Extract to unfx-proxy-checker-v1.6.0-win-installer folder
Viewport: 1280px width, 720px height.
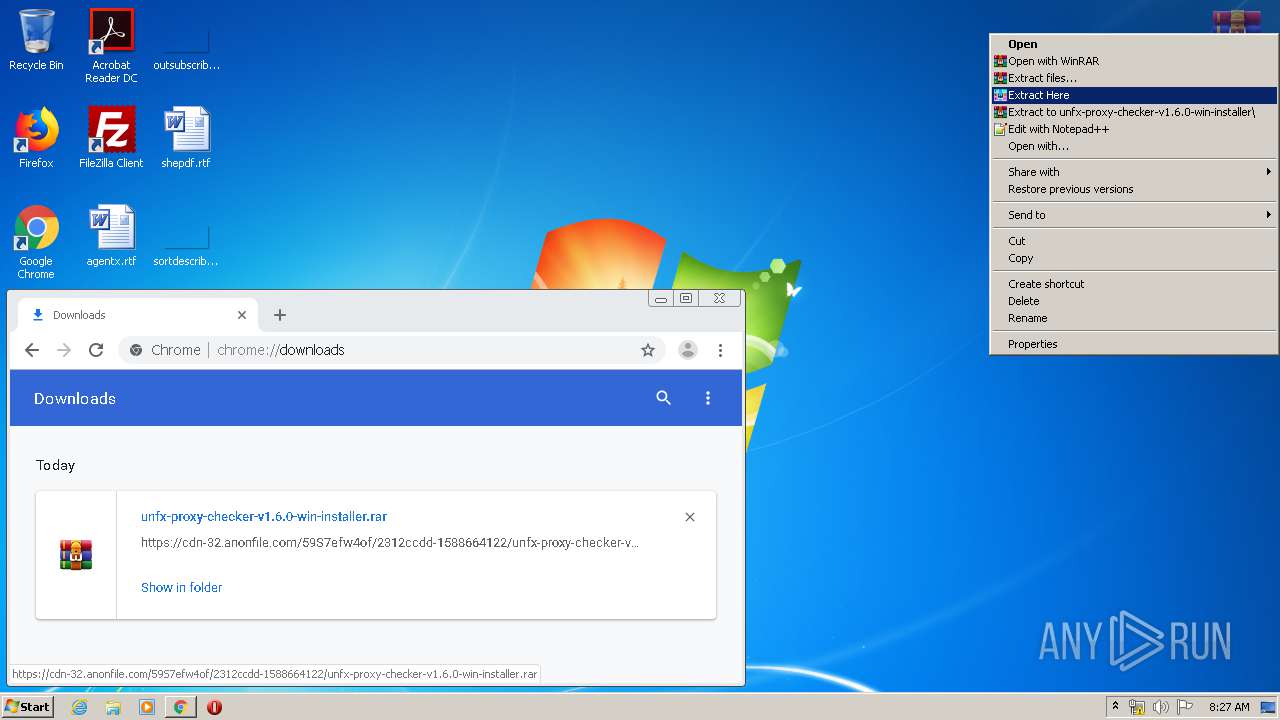[x=1134, y=112]
